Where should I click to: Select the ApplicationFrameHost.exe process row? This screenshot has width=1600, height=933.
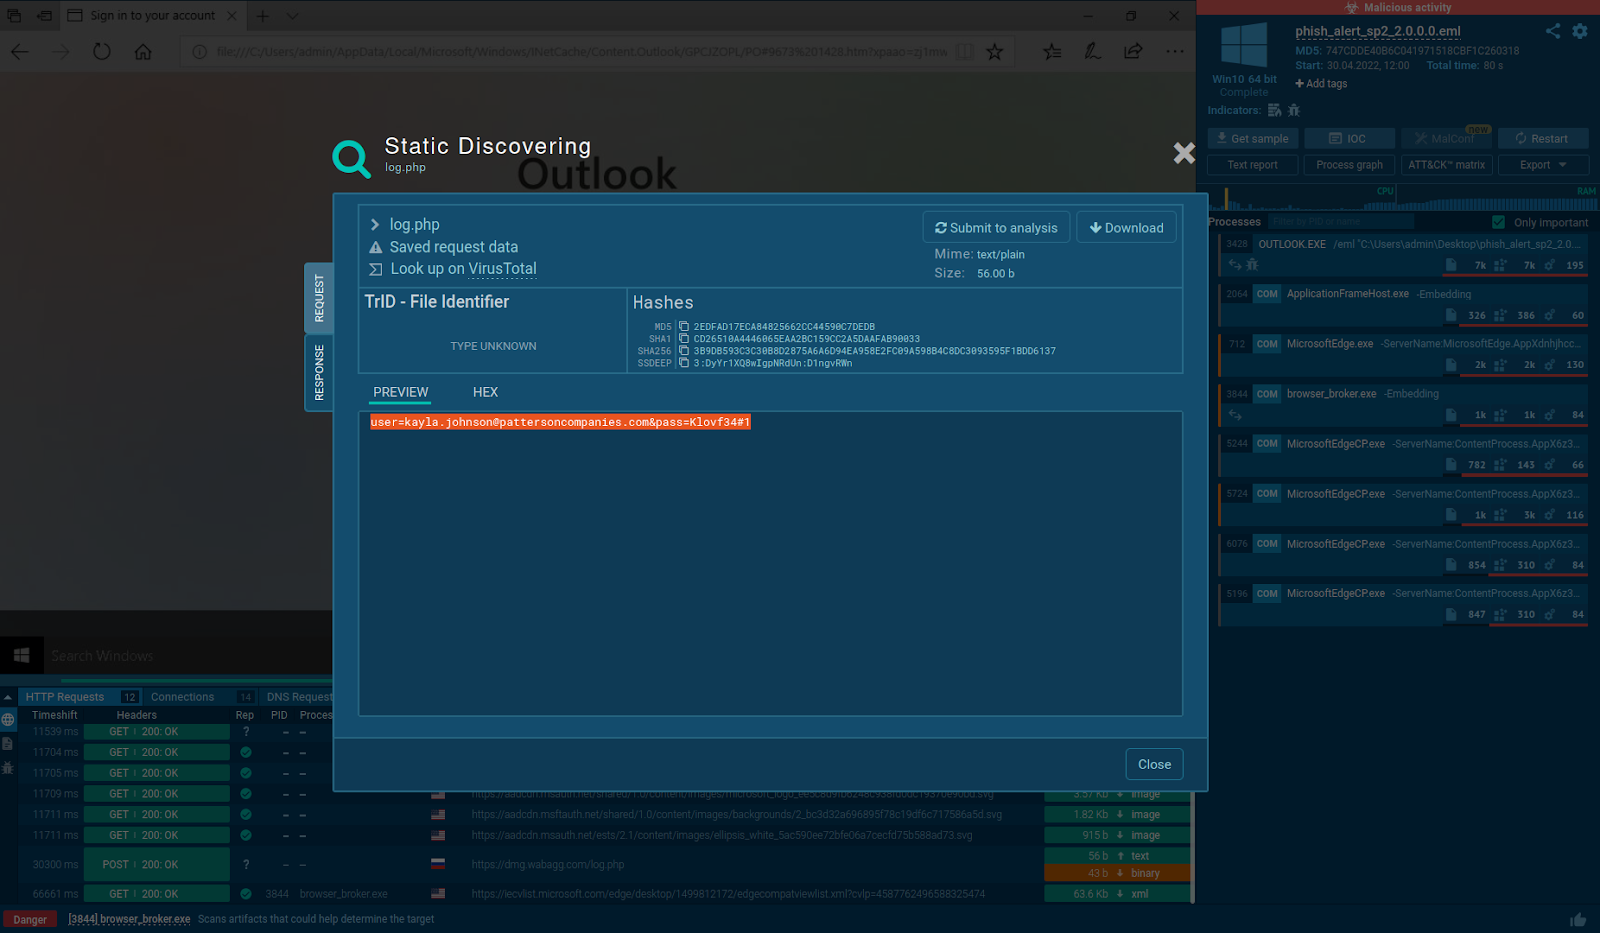click(1403, 304)
